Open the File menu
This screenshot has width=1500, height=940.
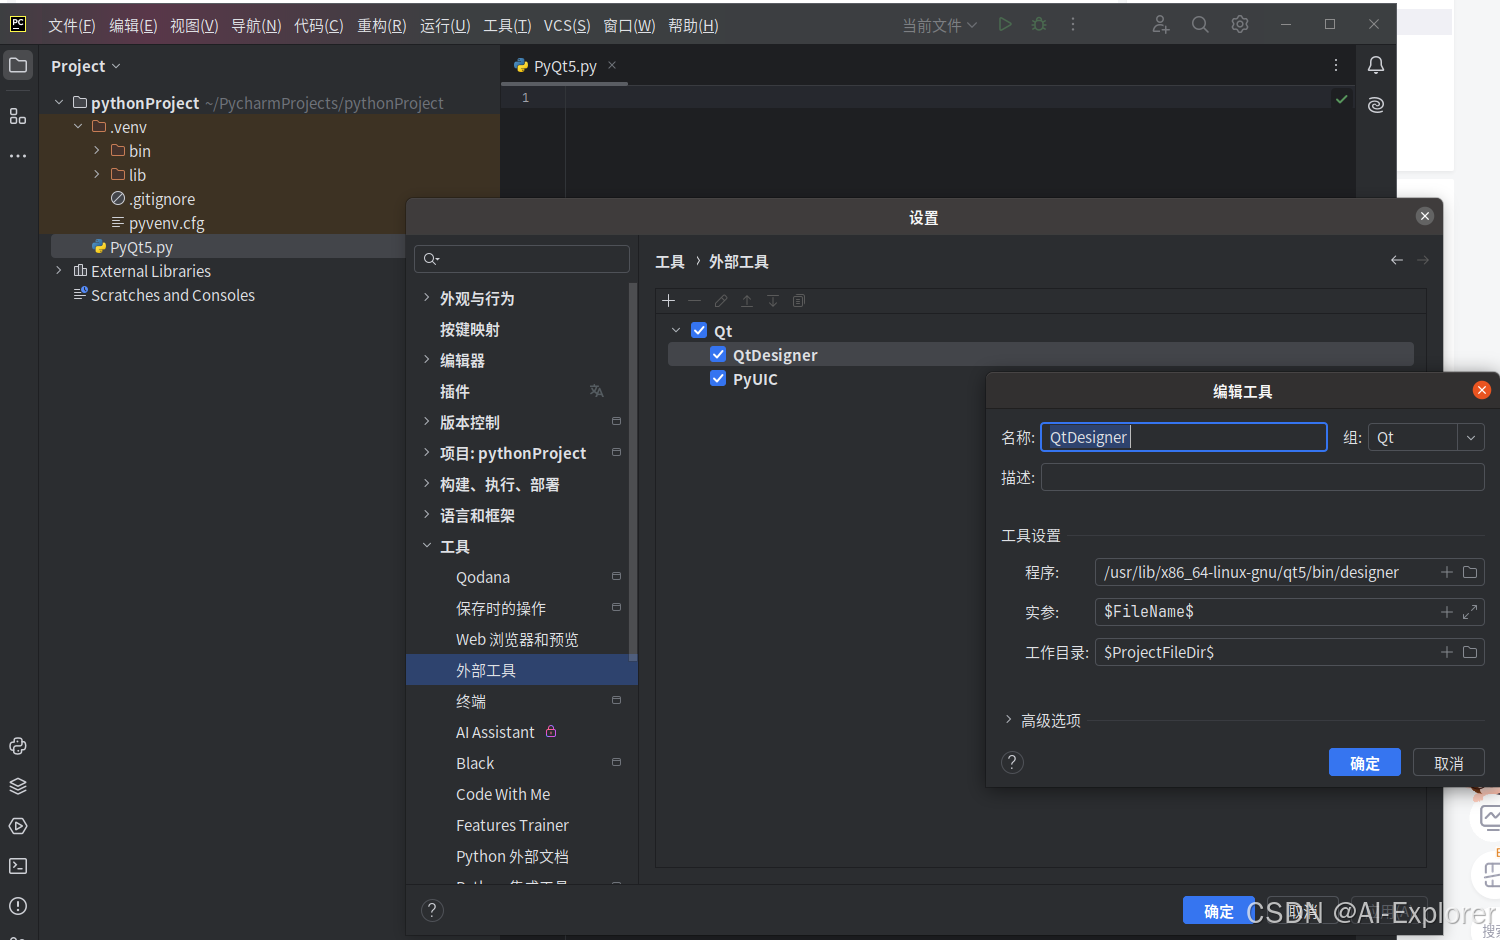click(72, 25)
